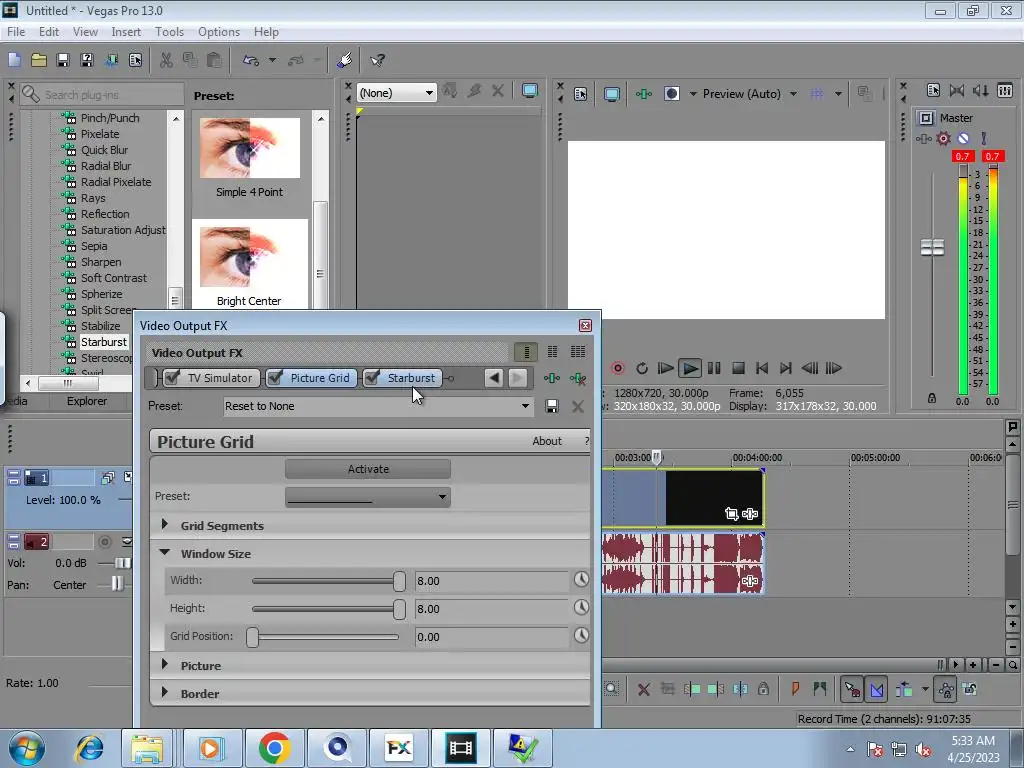Viewport: 1024px width, 768px height.
Task: Open Picture Grid Preset dropdown
Action: pyautogui.click(x=368, y=497)
